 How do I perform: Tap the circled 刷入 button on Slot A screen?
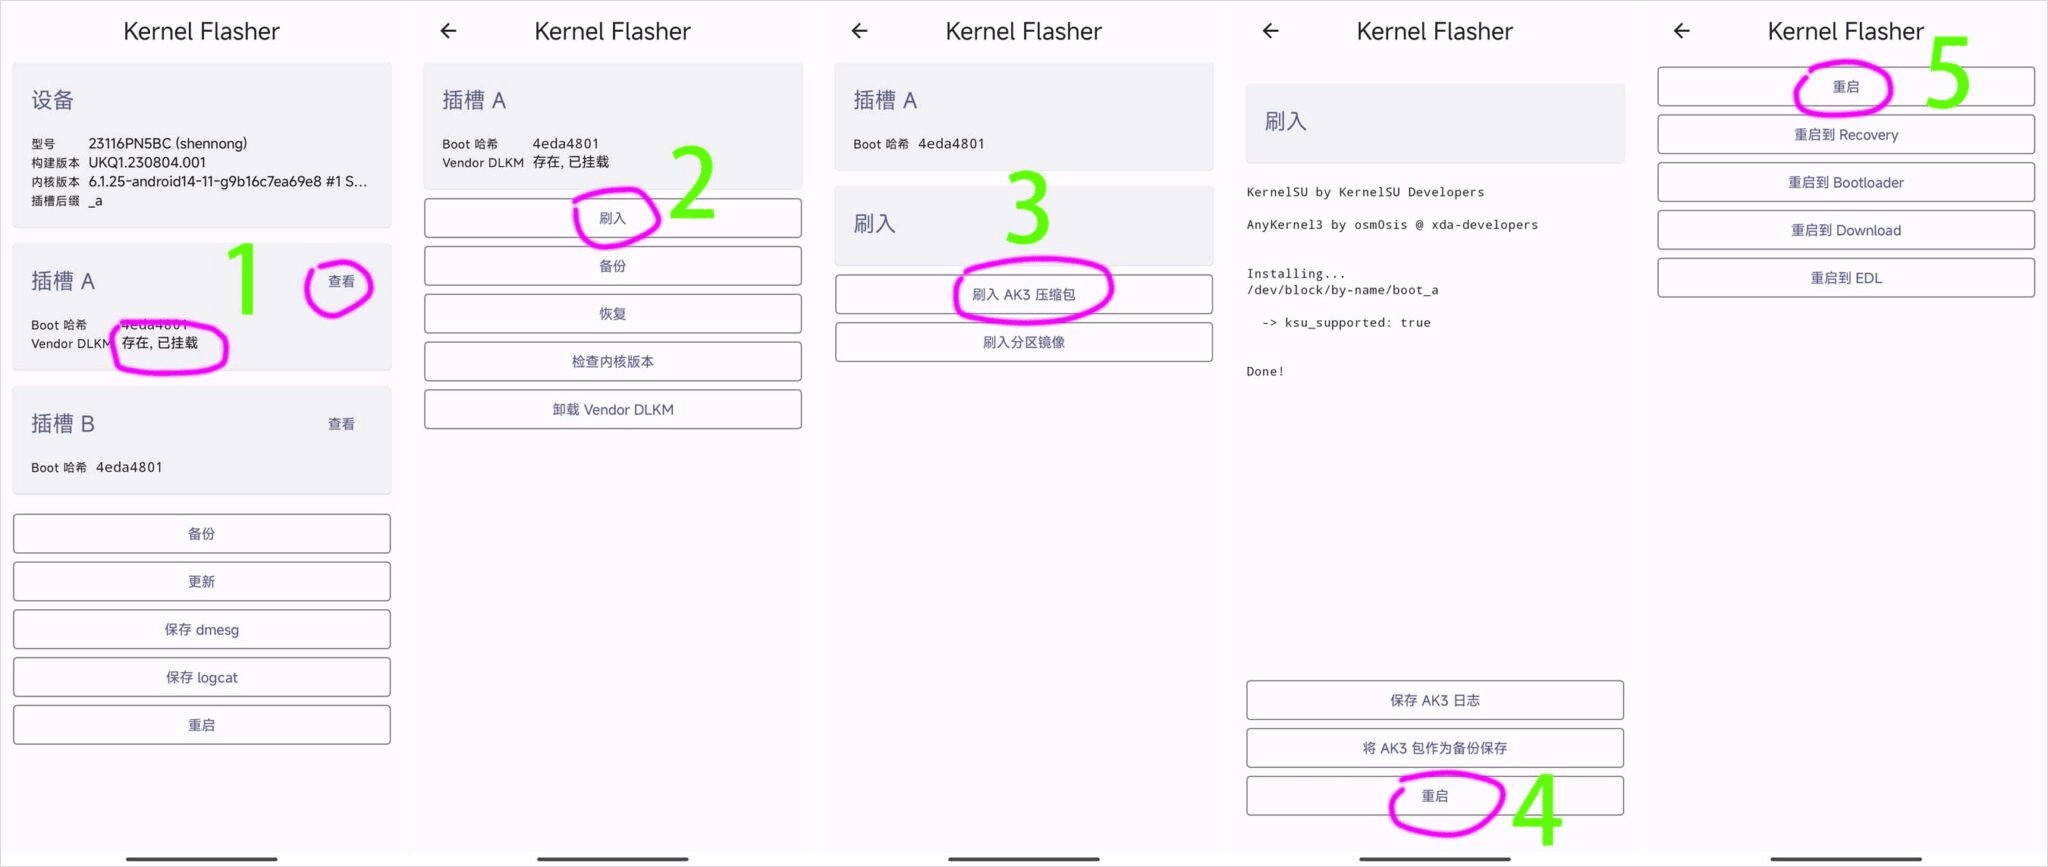click(x=612, y=217)
